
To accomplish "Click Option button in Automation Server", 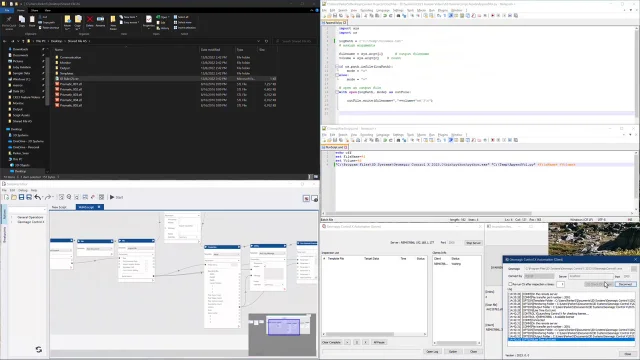I will [x=453, y=351].
